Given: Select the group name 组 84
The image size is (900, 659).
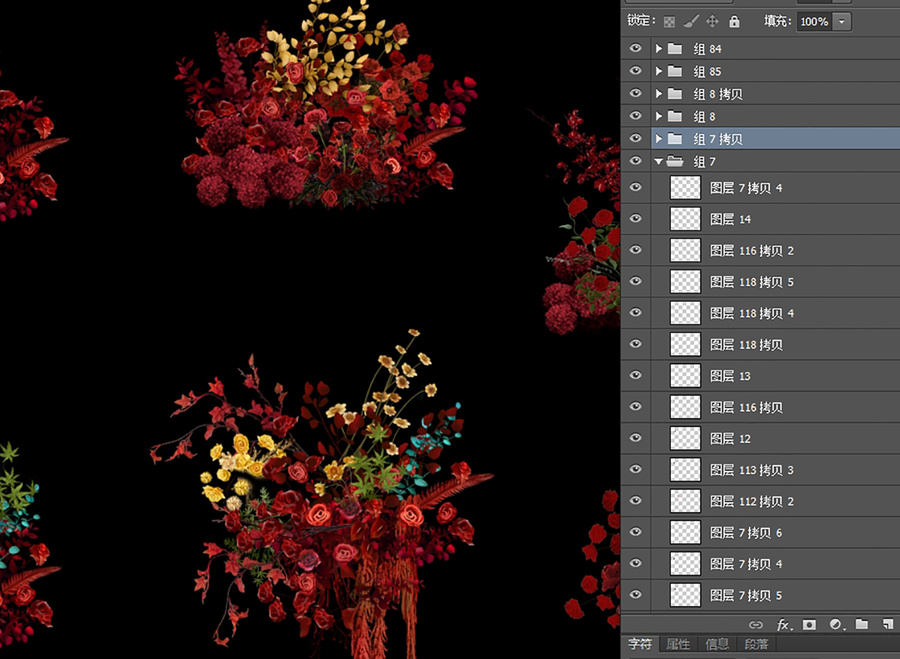Looking at the screenshot, I should click(x=707, y=49).
